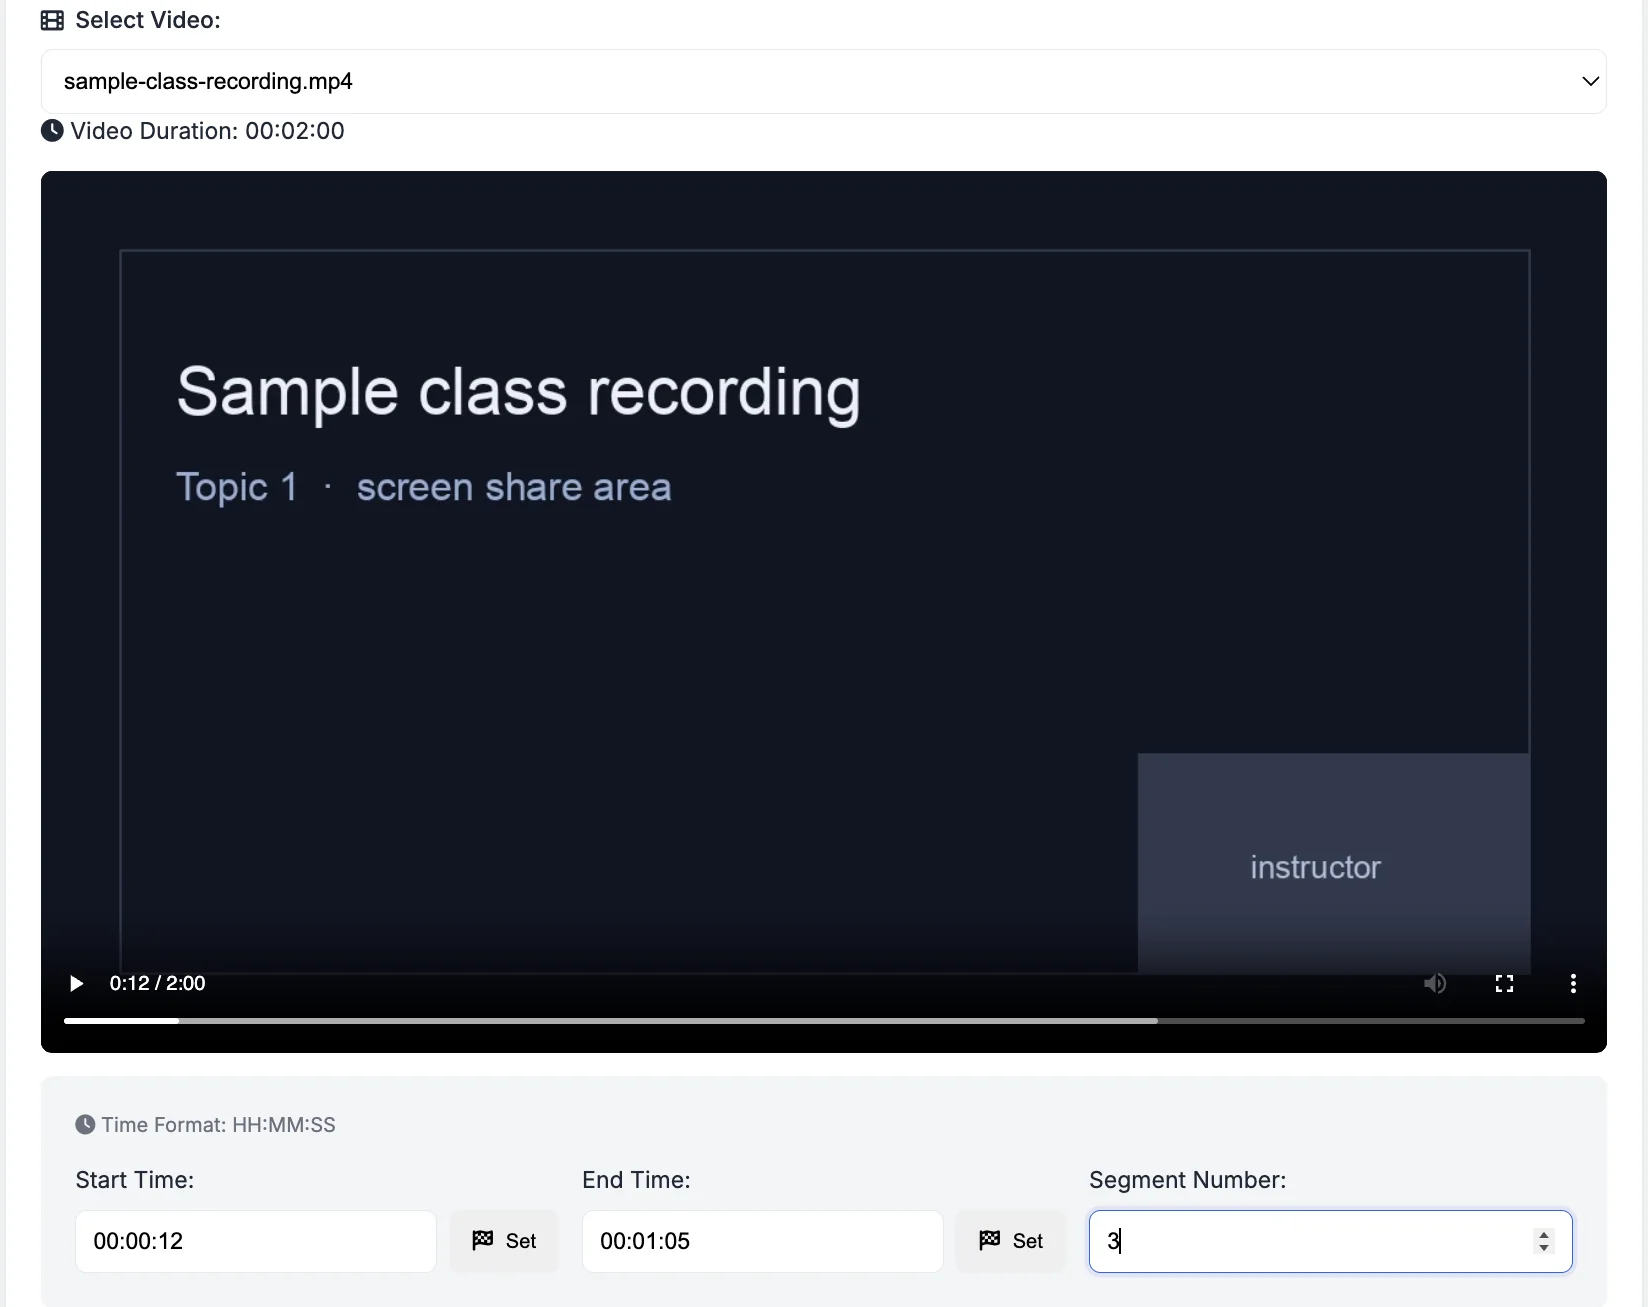Viewport: 1648px width, 1307px height.
Task: Click the Time Format: HH:MM:SS text
Action: [x=218, y=1125]
